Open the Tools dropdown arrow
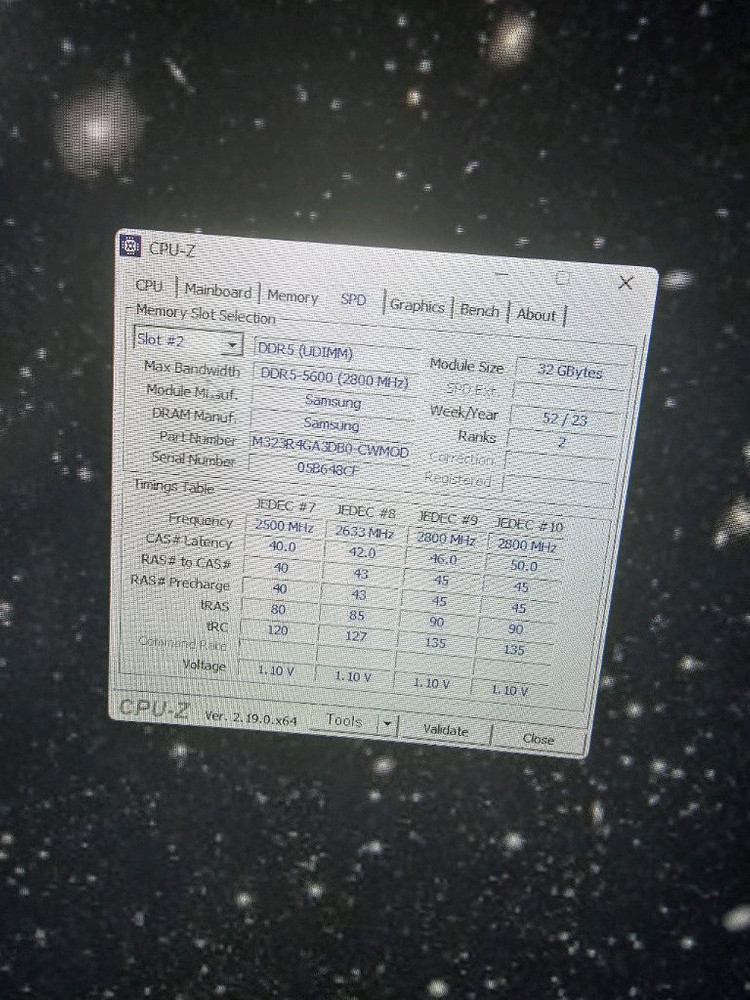 [x=386, y=724]
